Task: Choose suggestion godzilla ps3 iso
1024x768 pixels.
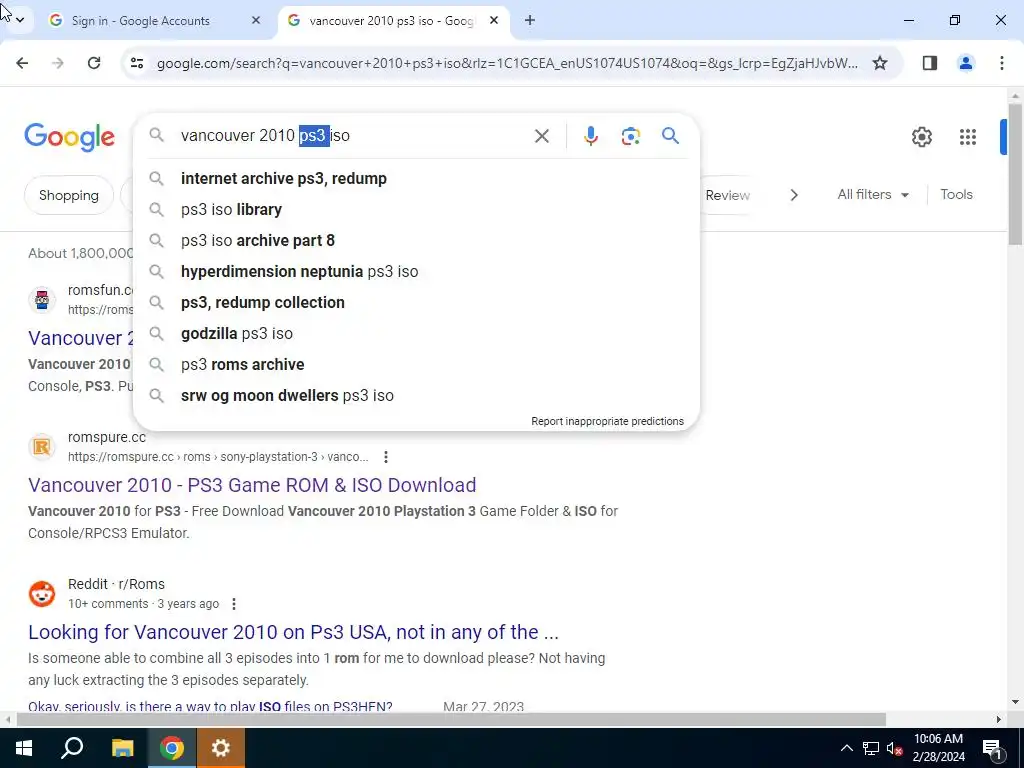Action: click(416, 334)
